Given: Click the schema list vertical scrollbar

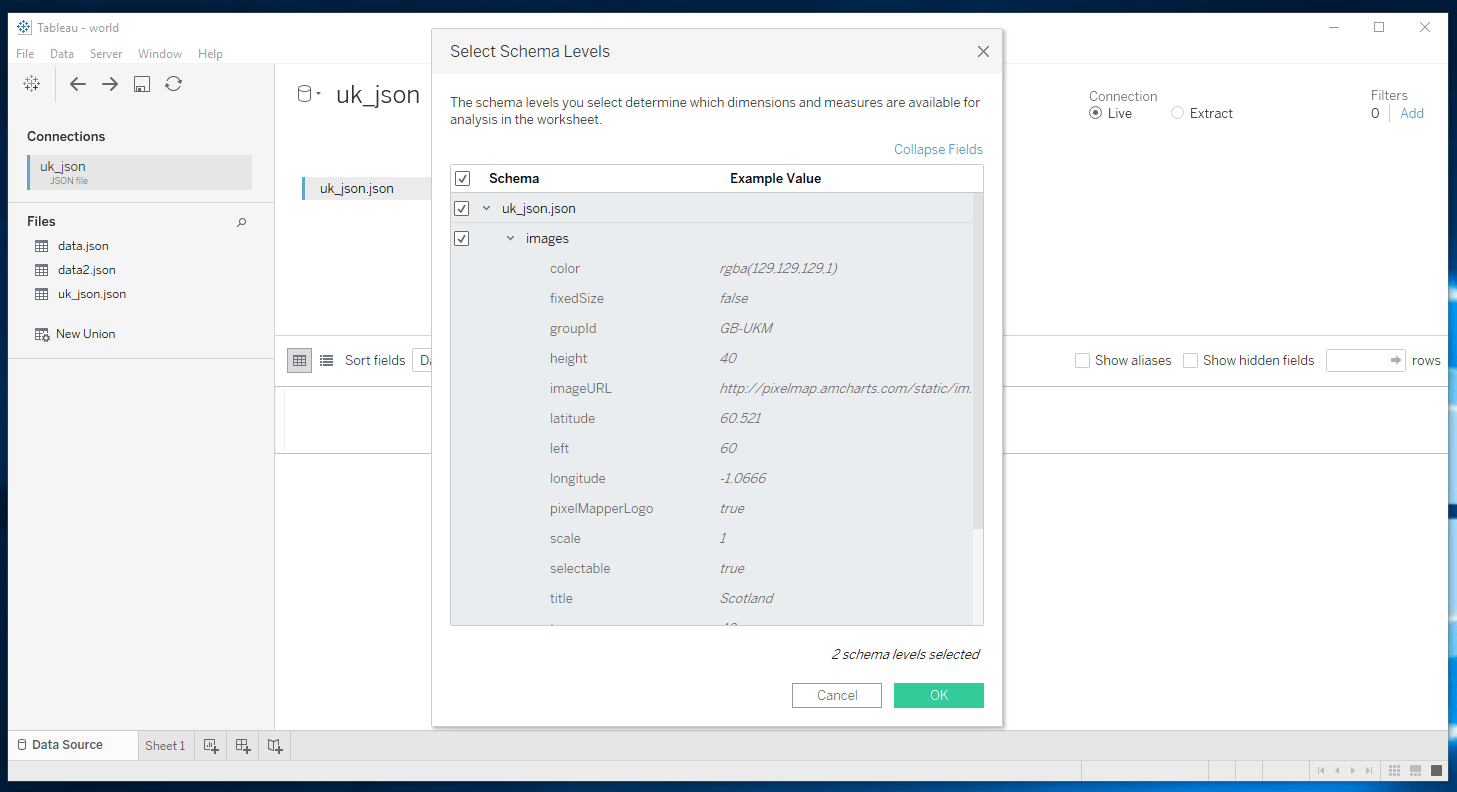Looking at the screenshot, I should [978, 360].
